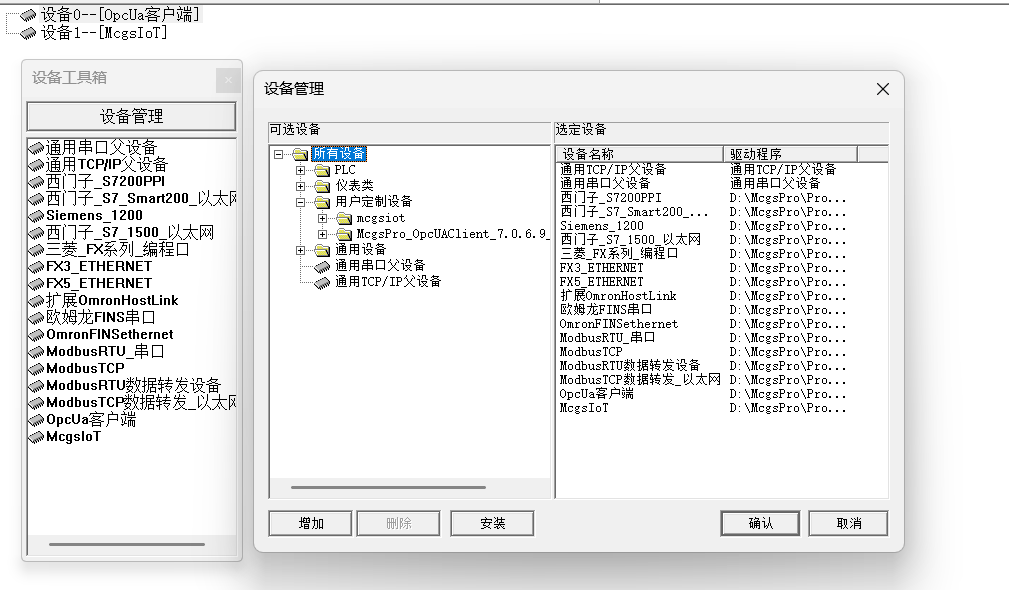Click toolbox icon for 西门子_S7_1500_以太网
1009x590 pixels.
click(37, 233)
